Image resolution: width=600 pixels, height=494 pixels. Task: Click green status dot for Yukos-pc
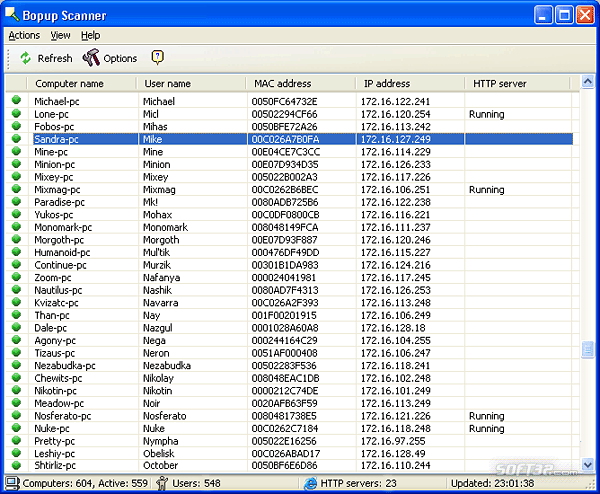(x=16, y=214)
